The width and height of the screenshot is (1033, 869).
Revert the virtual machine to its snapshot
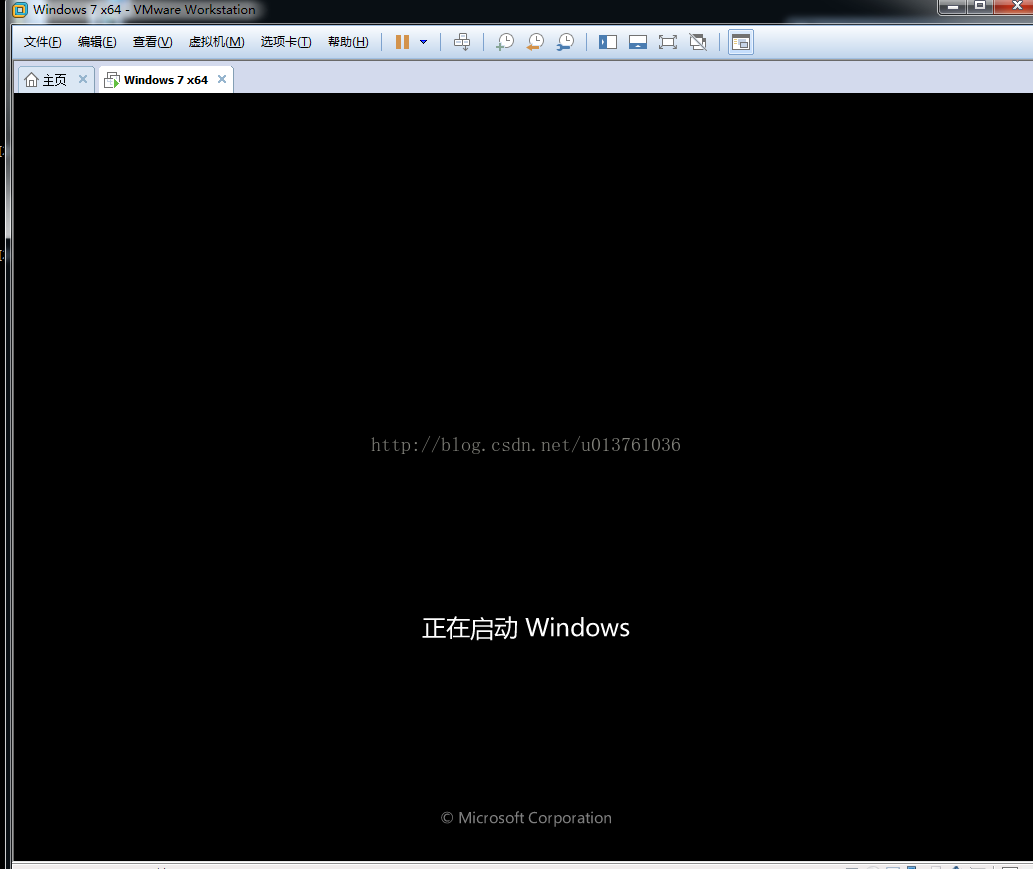(535, 42)
